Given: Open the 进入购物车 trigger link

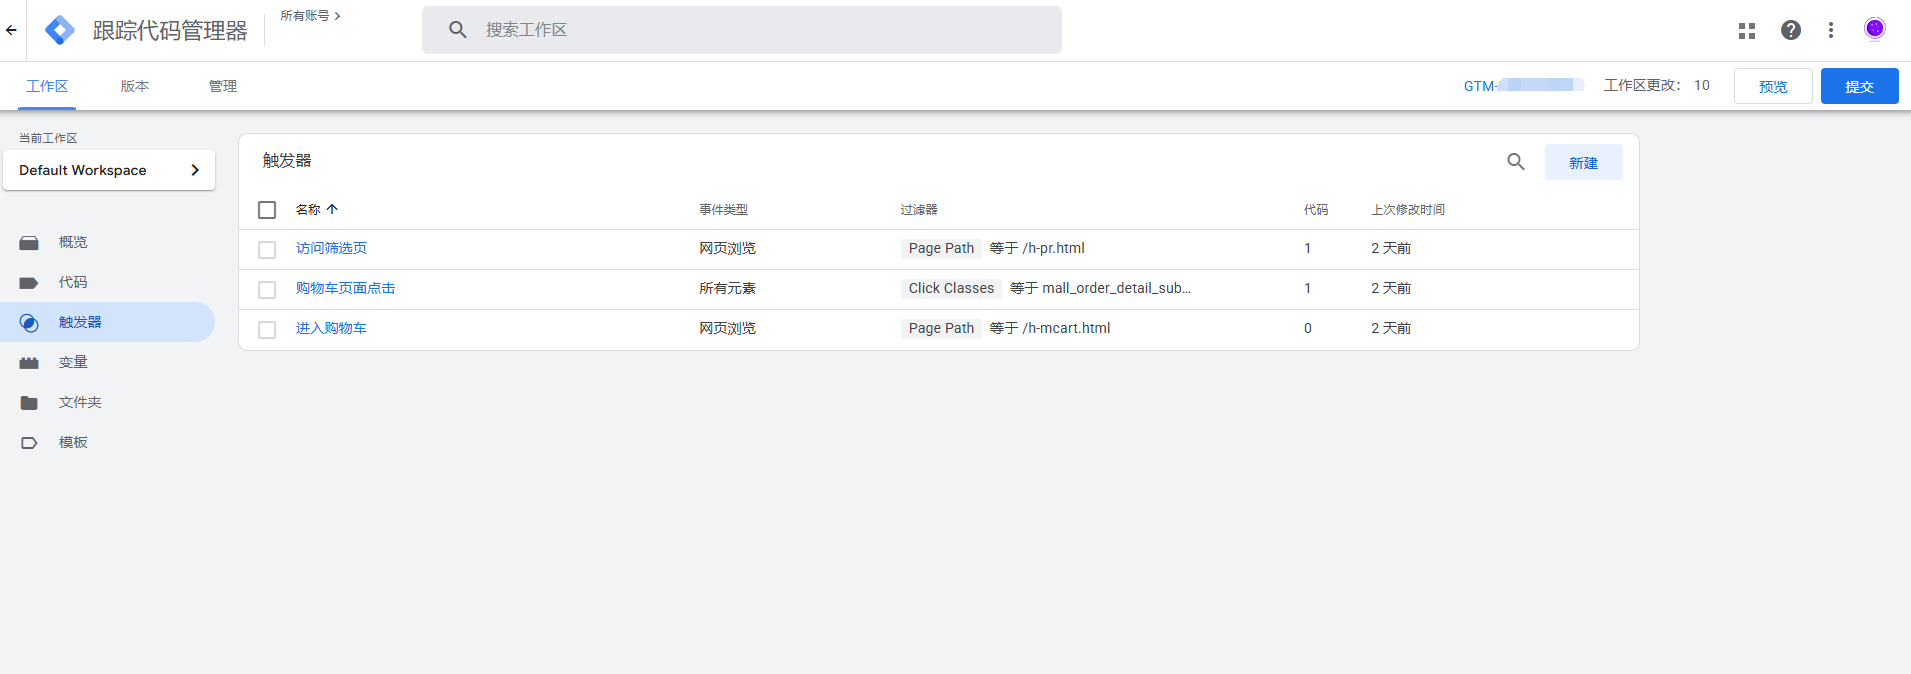Looking at the screenshot, I should pos(331,328).
